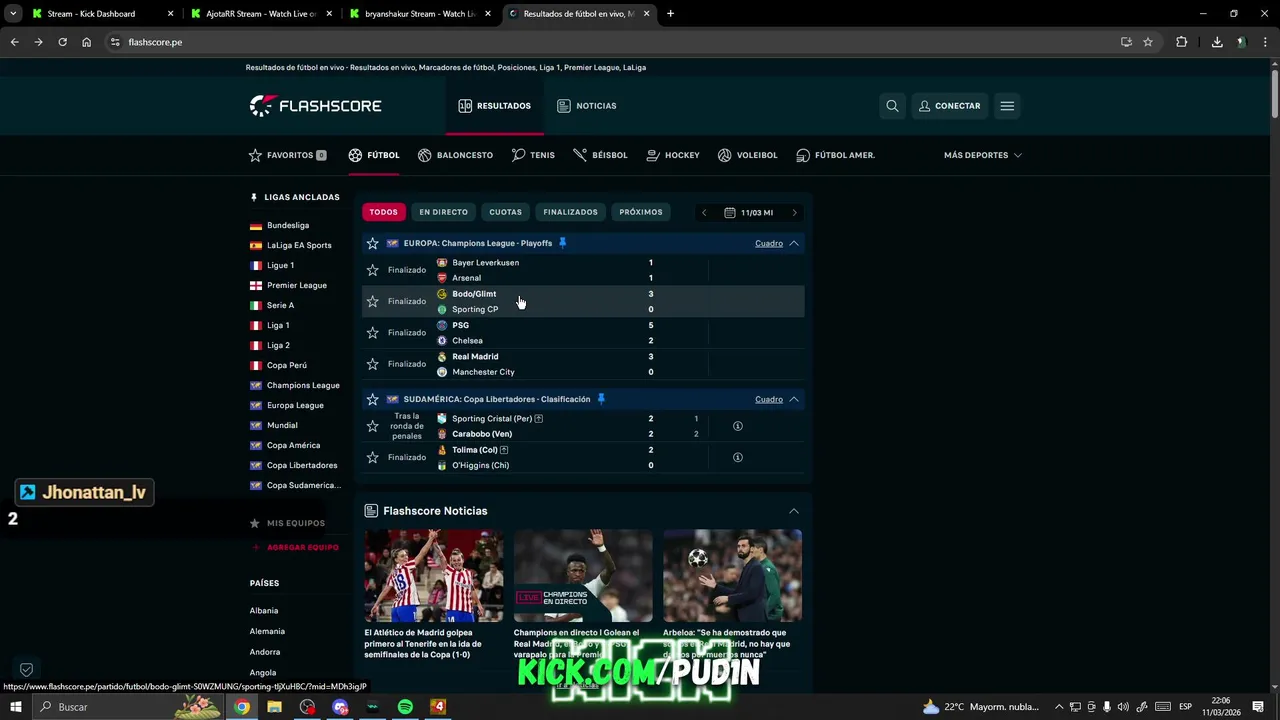This screenshot has width=1280, height=720.
Task: Go to previous day arrow
Action: [704, 213]
